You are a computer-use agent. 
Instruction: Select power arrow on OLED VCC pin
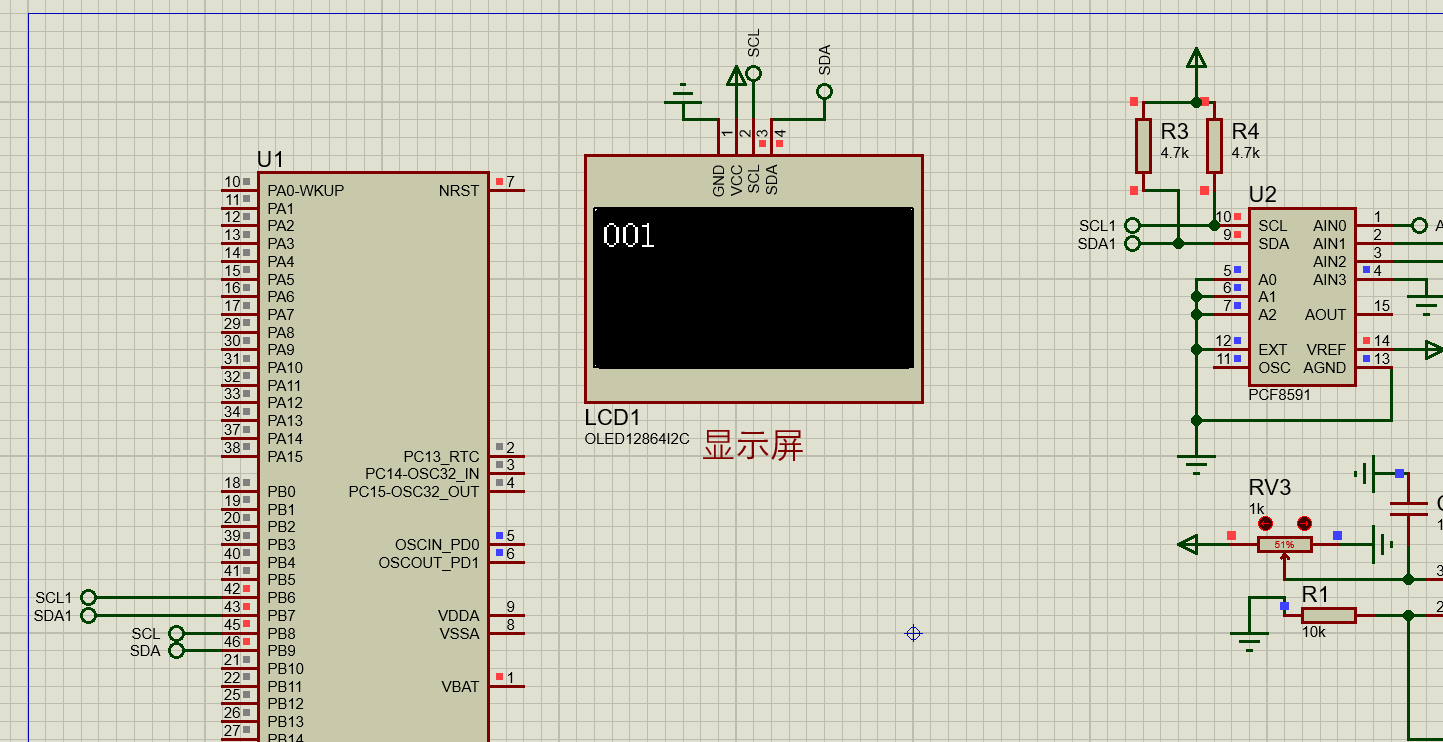point(736,76)
